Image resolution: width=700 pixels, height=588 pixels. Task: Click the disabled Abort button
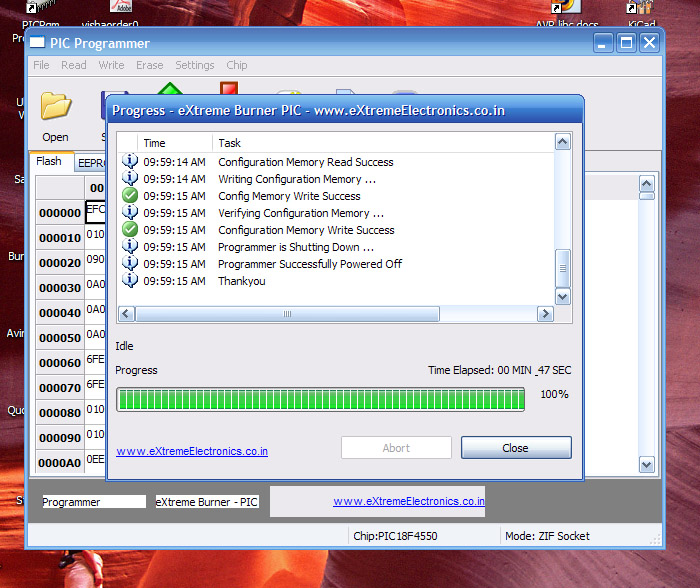(x=396, y=448)
